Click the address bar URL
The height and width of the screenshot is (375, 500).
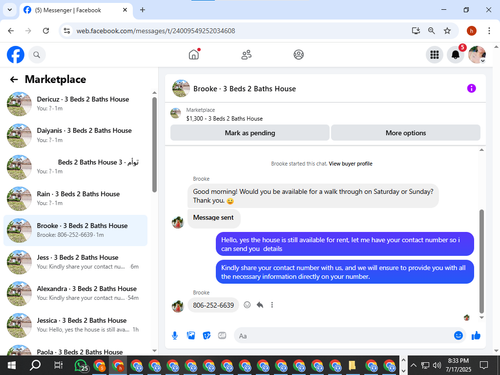[156, 31]
